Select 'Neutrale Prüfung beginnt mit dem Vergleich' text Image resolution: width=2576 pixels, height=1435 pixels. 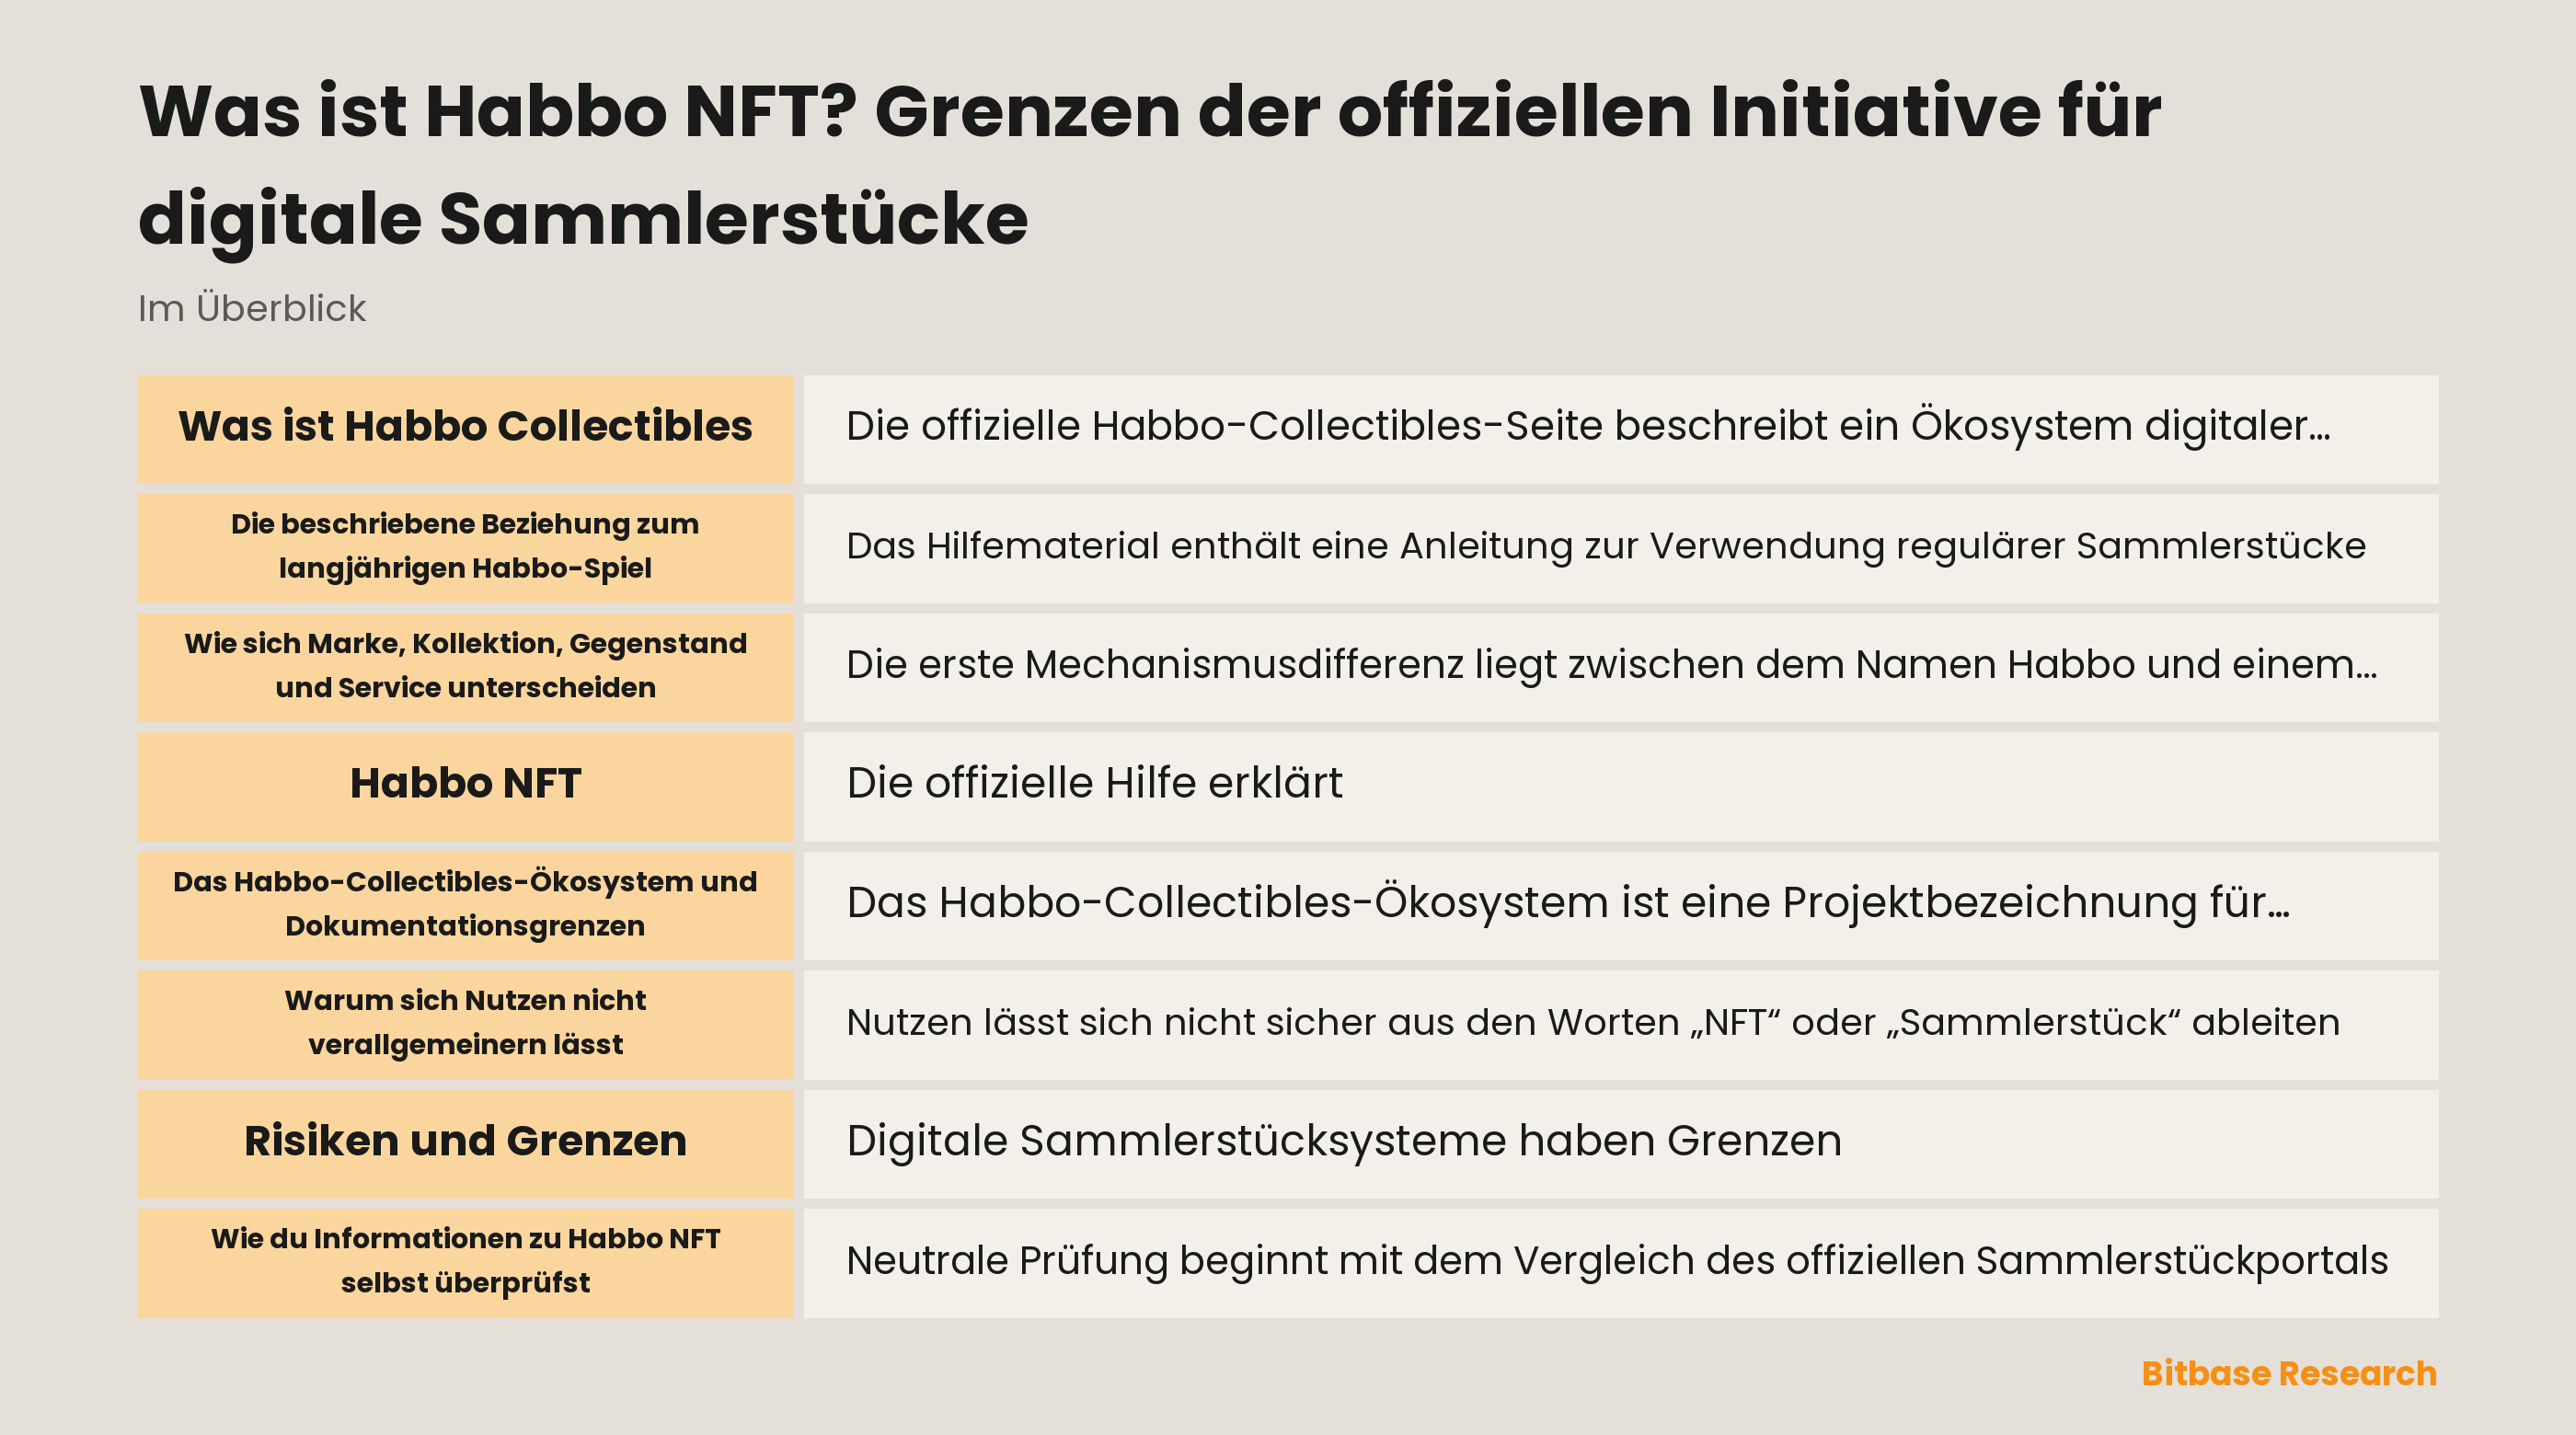pyautogui.click(x=1617, y=1261)
